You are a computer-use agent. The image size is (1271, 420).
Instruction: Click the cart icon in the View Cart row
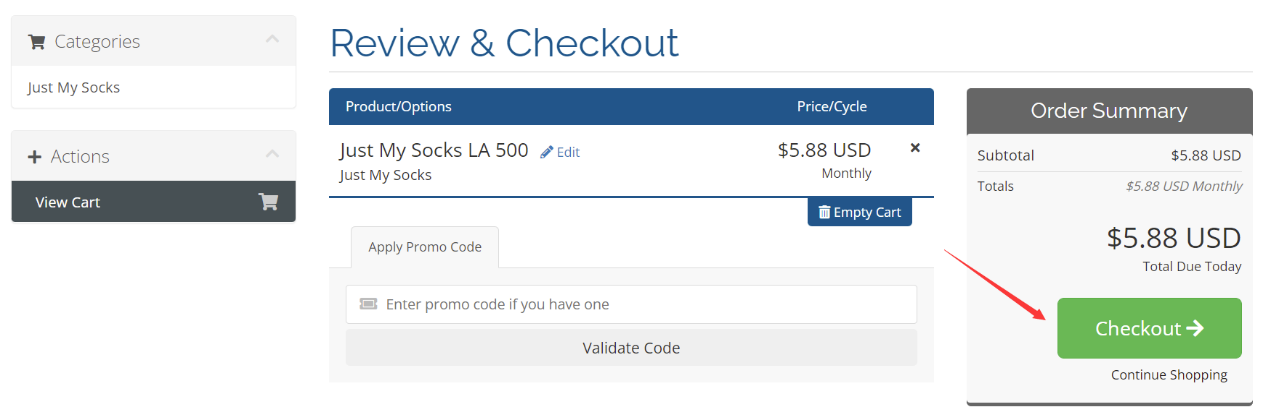(x=268, y=202)
